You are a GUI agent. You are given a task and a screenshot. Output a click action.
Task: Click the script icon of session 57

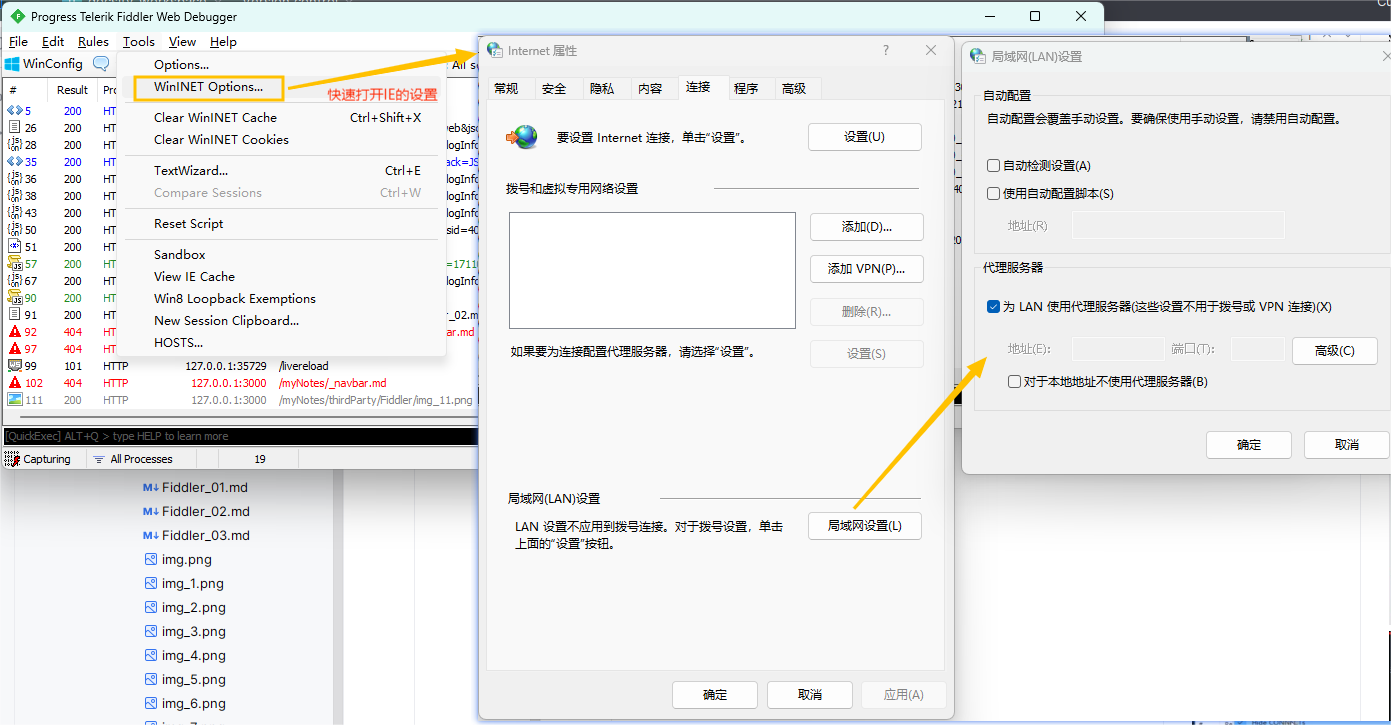coord(14,263)
